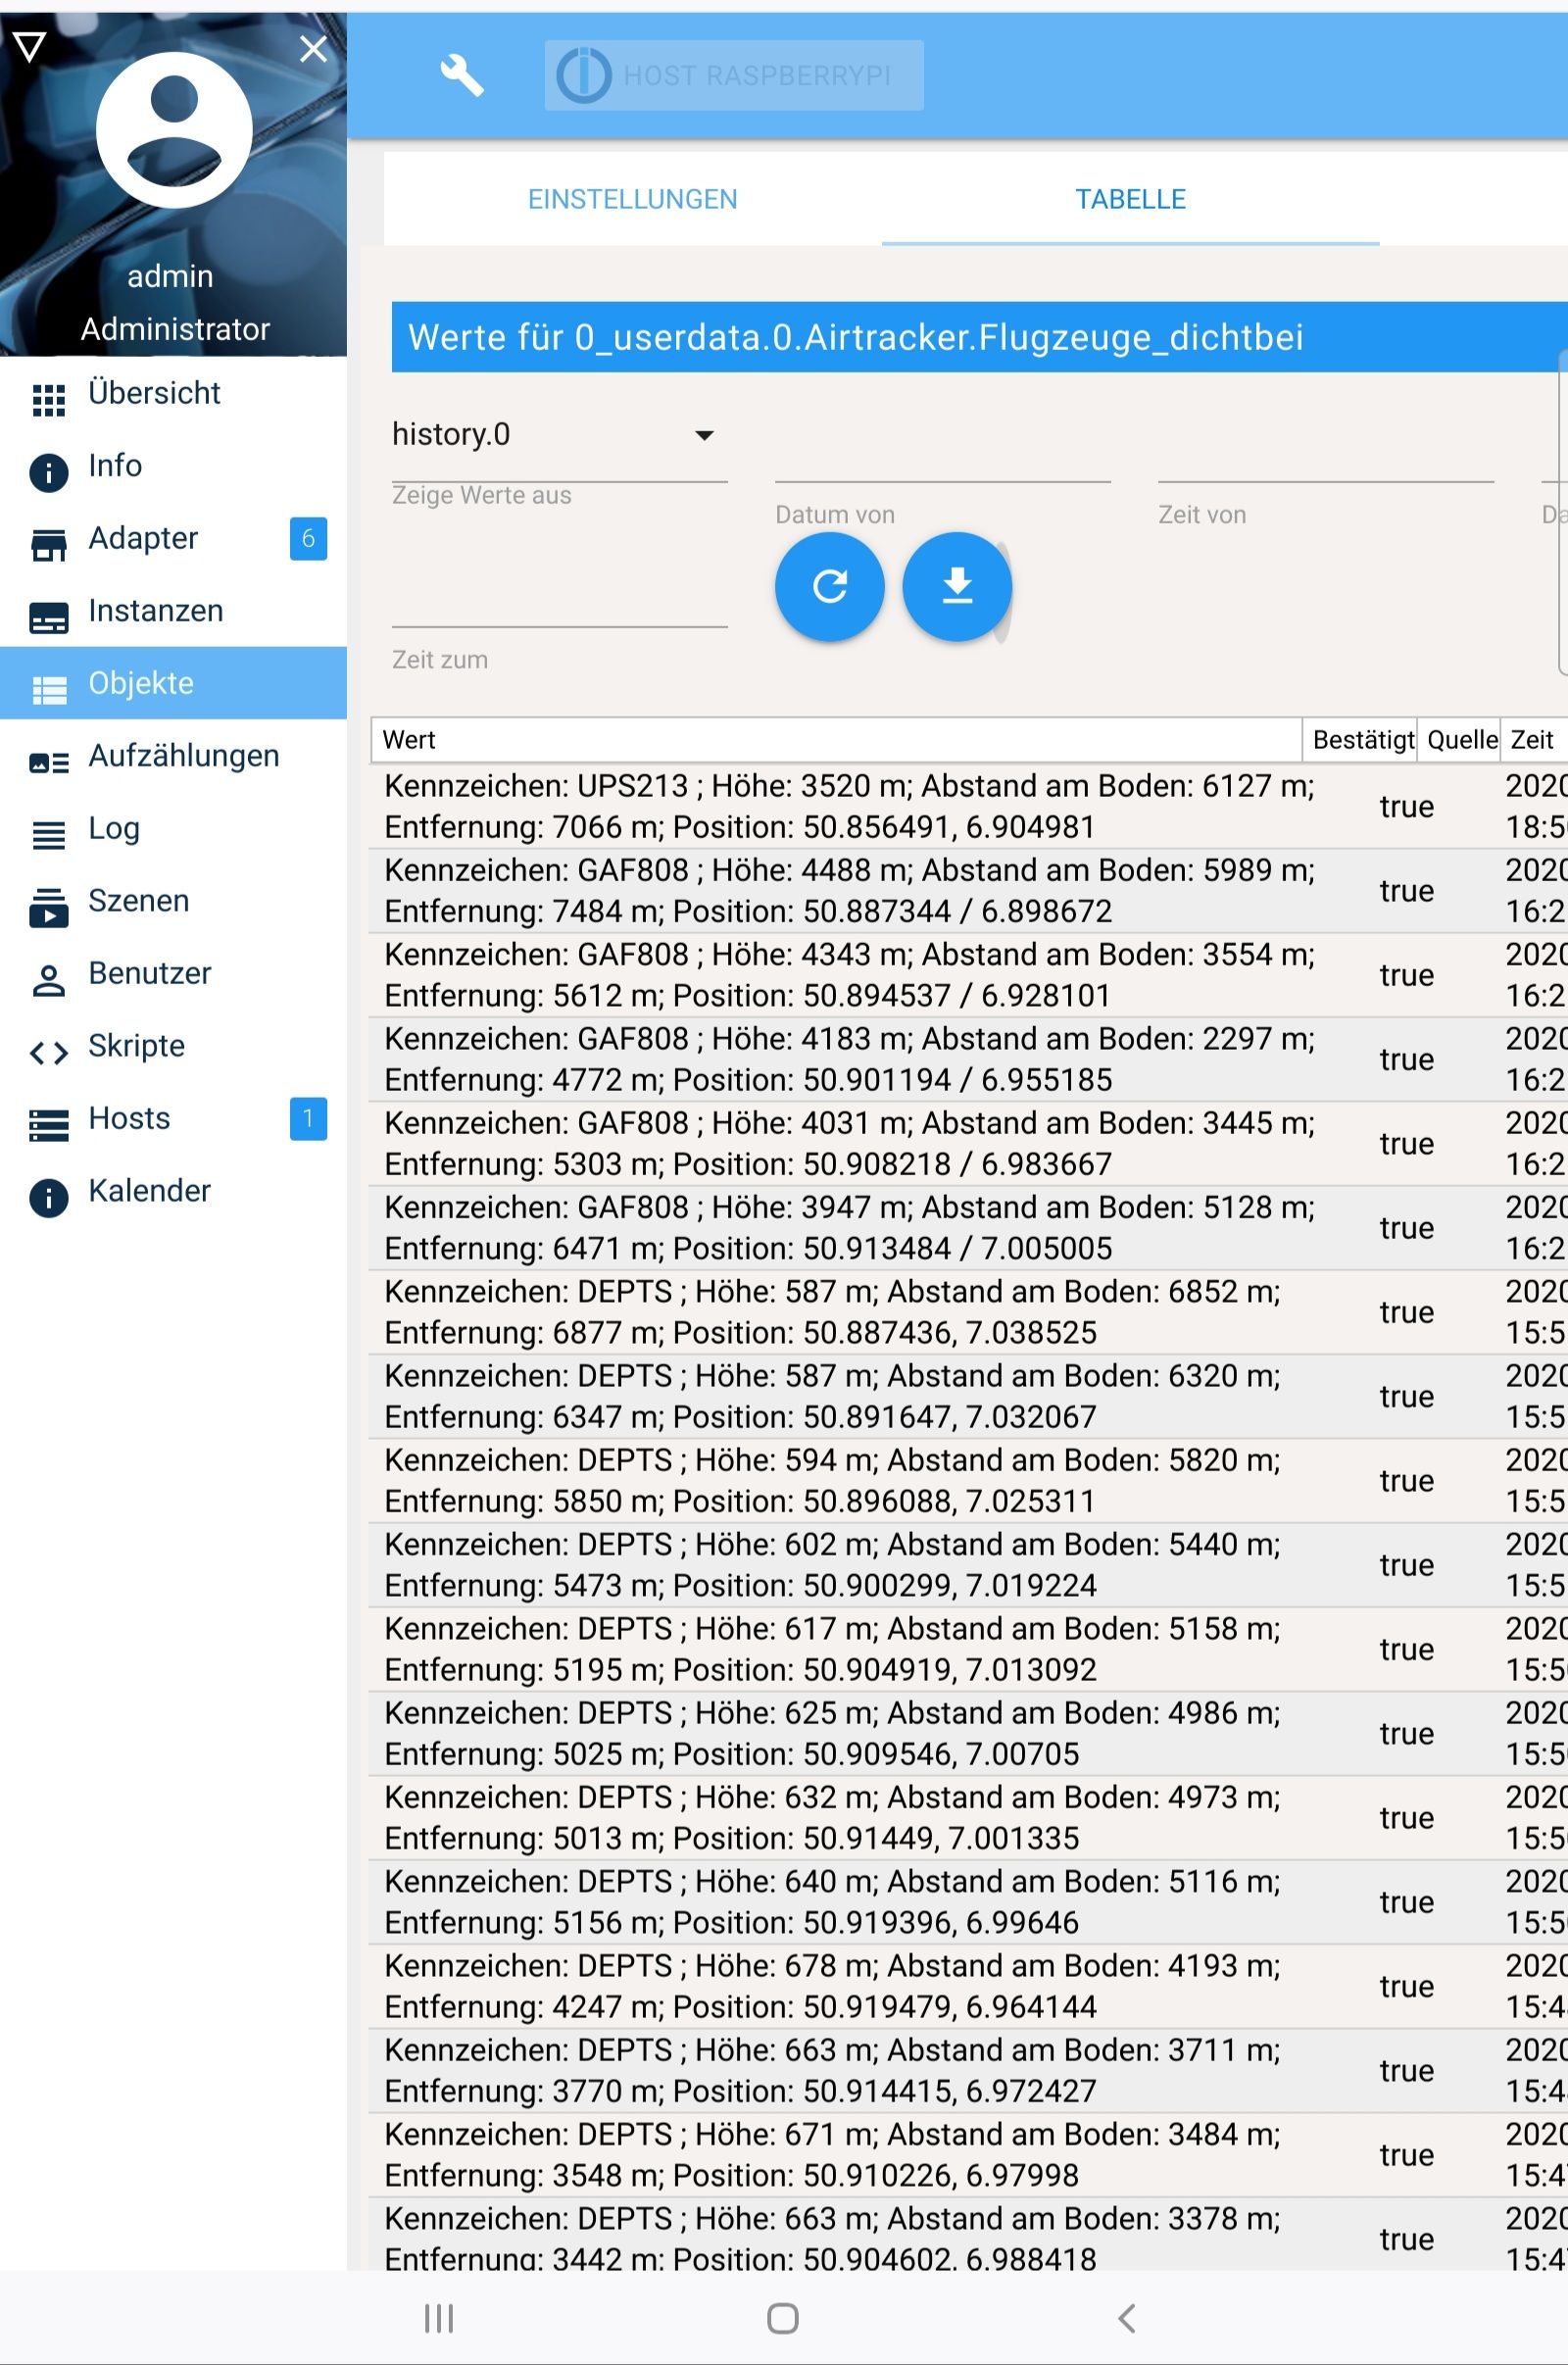Viewport: 1568px width, 2365px height.
Task: Close the sidebar with the X
Action: [313, 48]
